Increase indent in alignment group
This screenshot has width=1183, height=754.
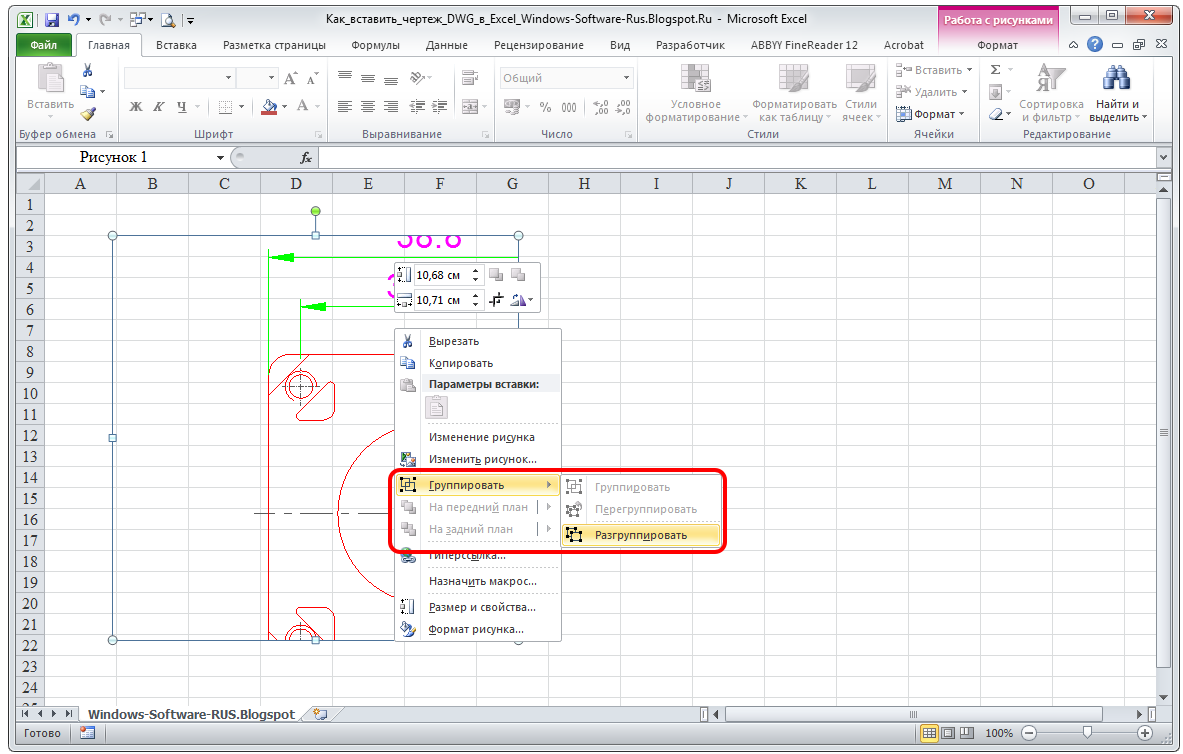pos(439,106)
